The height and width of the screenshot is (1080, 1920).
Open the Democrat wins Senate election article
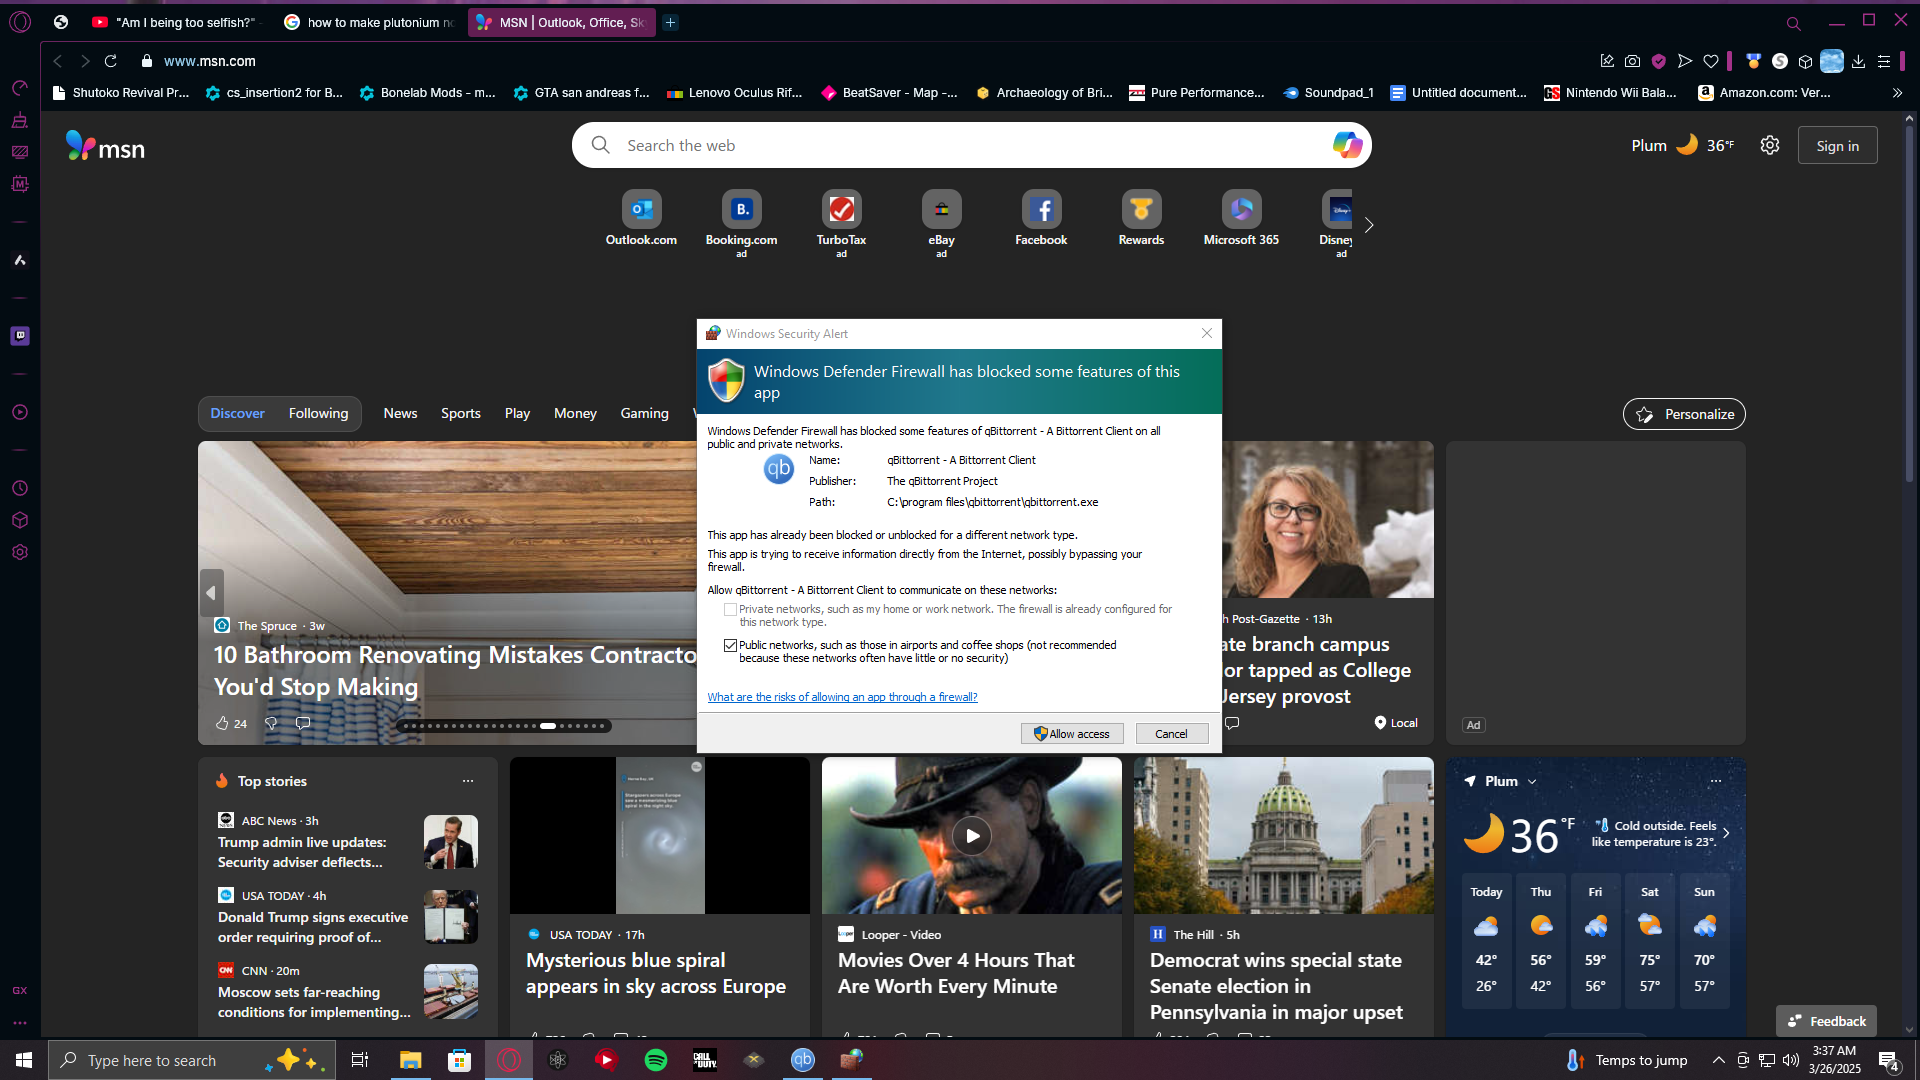[1276, 986]
